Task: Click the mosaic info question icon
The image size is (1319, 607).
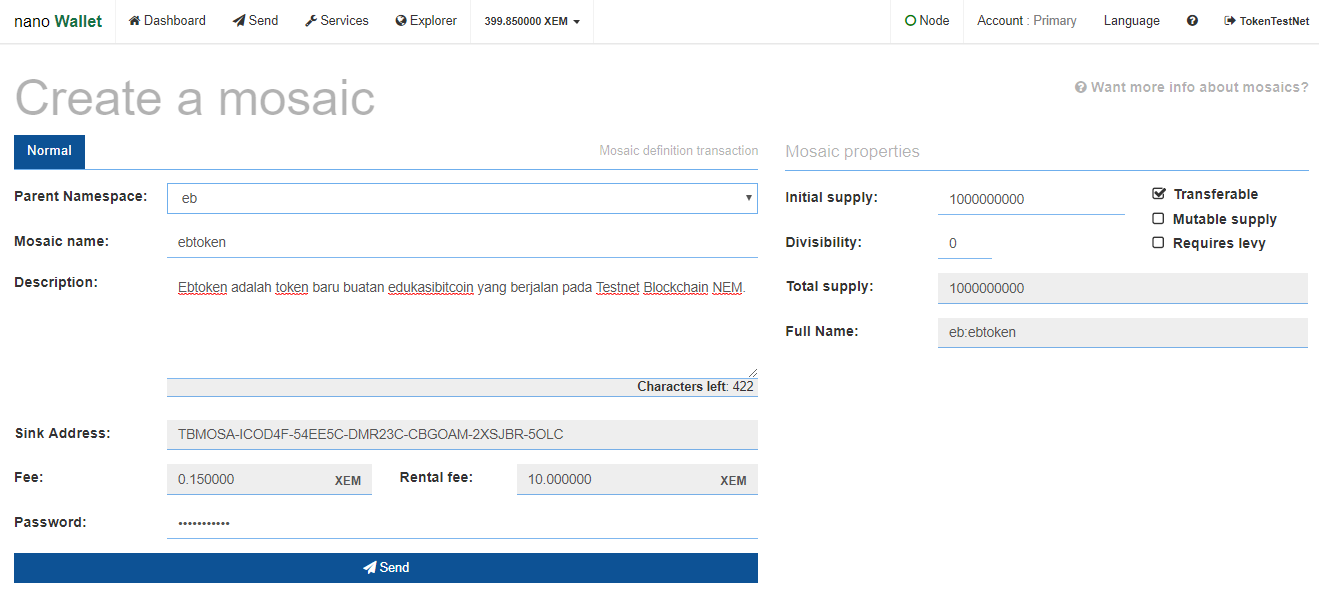Action: coord(1081,88)
